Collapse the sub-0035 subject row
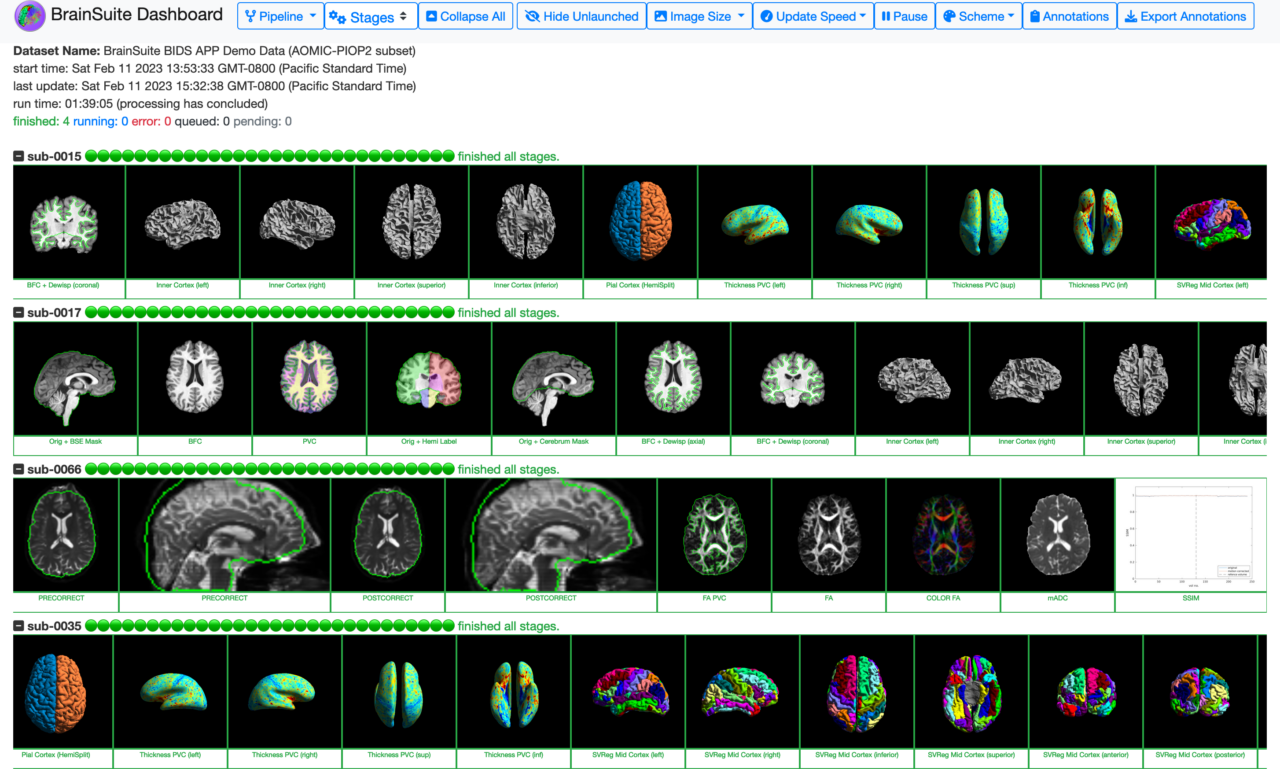Viewport: 1280px width, 769px height. click(x=19, y=626)
